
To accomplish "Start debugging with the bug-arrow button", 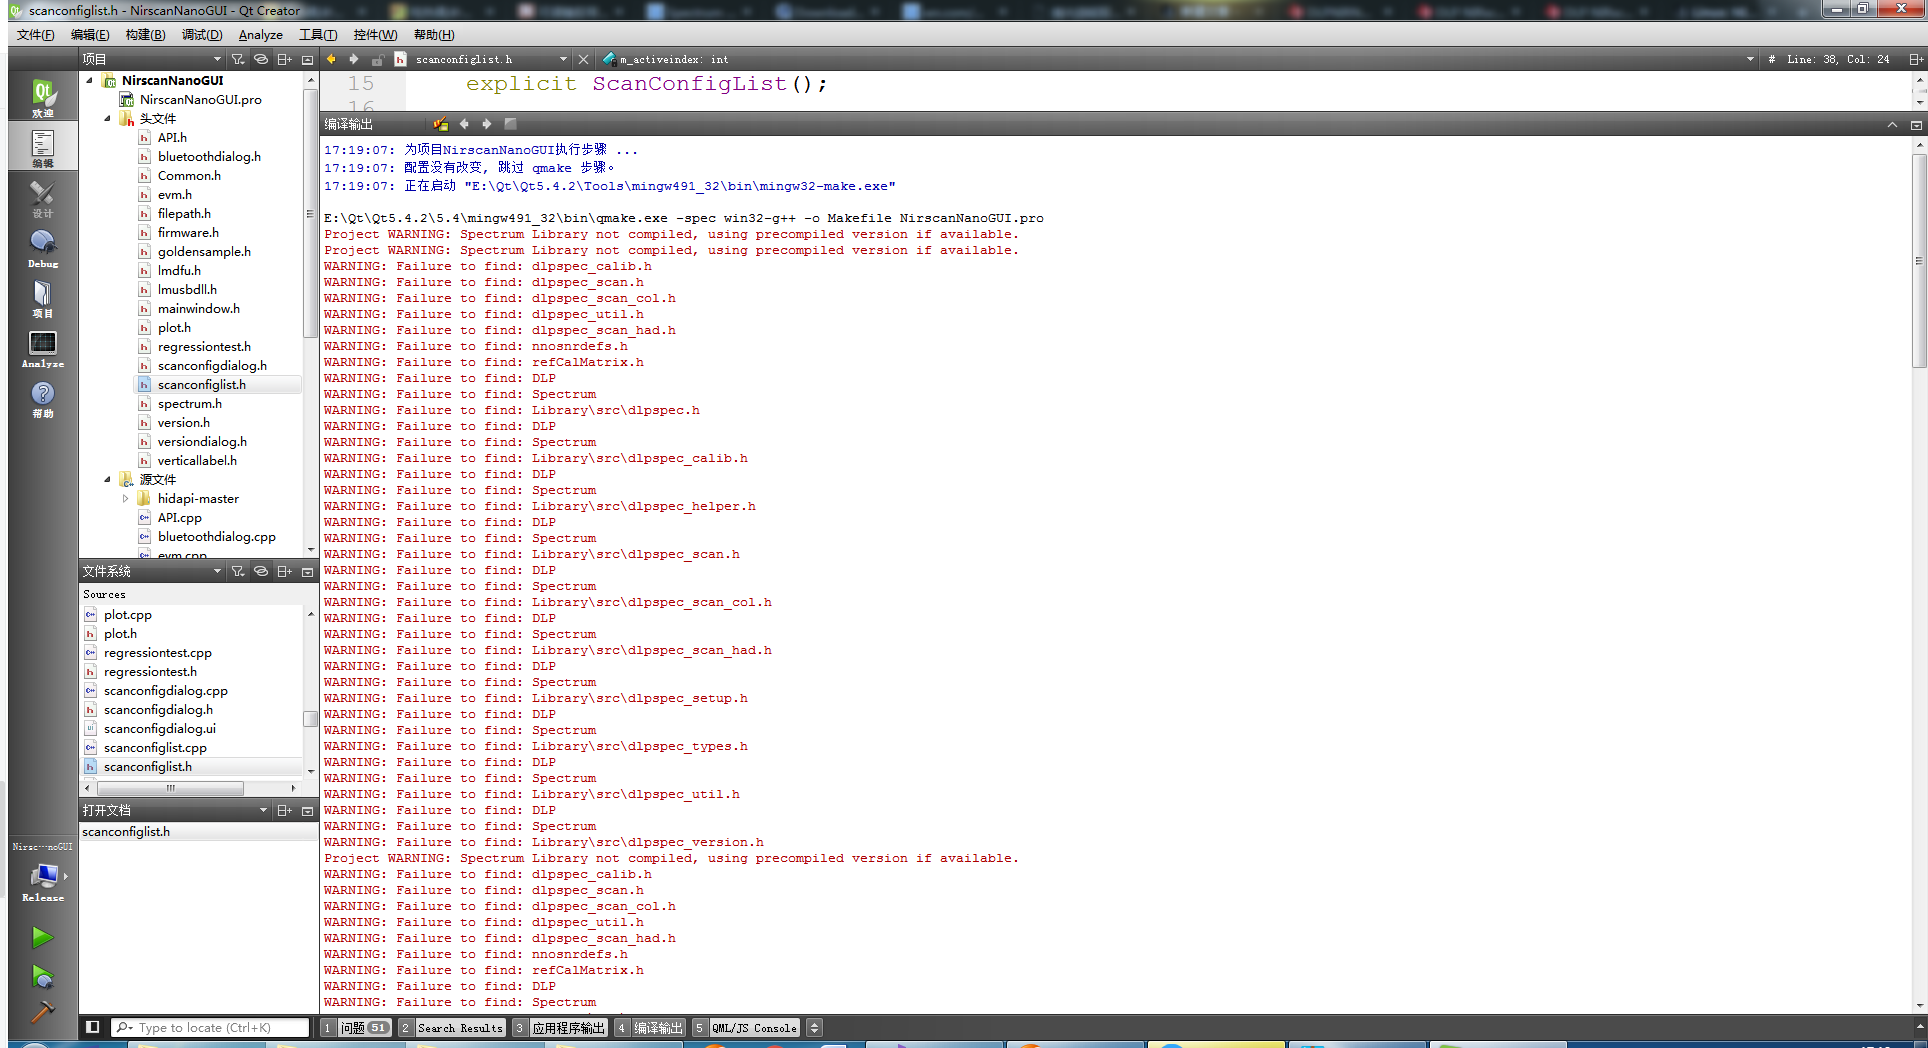I will click(42, 976).
